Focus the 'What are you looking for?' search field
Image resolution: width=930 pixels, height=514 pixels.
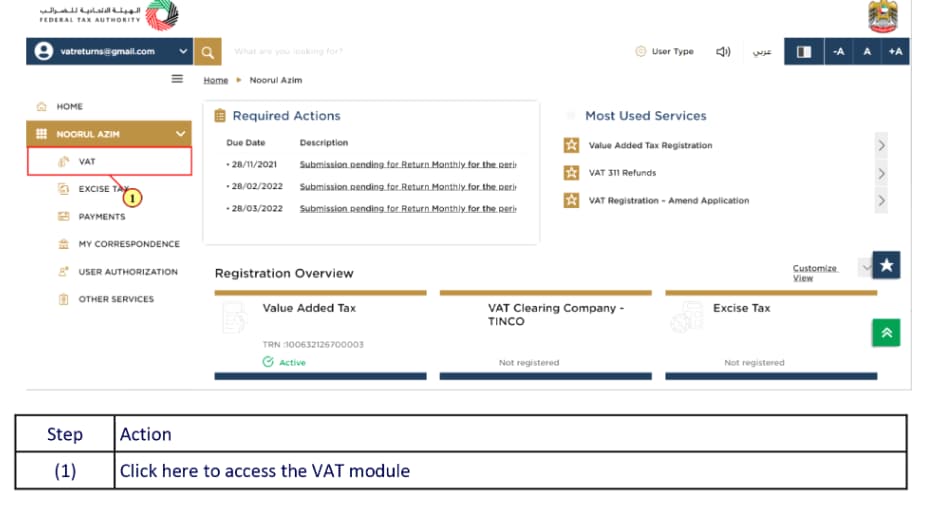288,52
